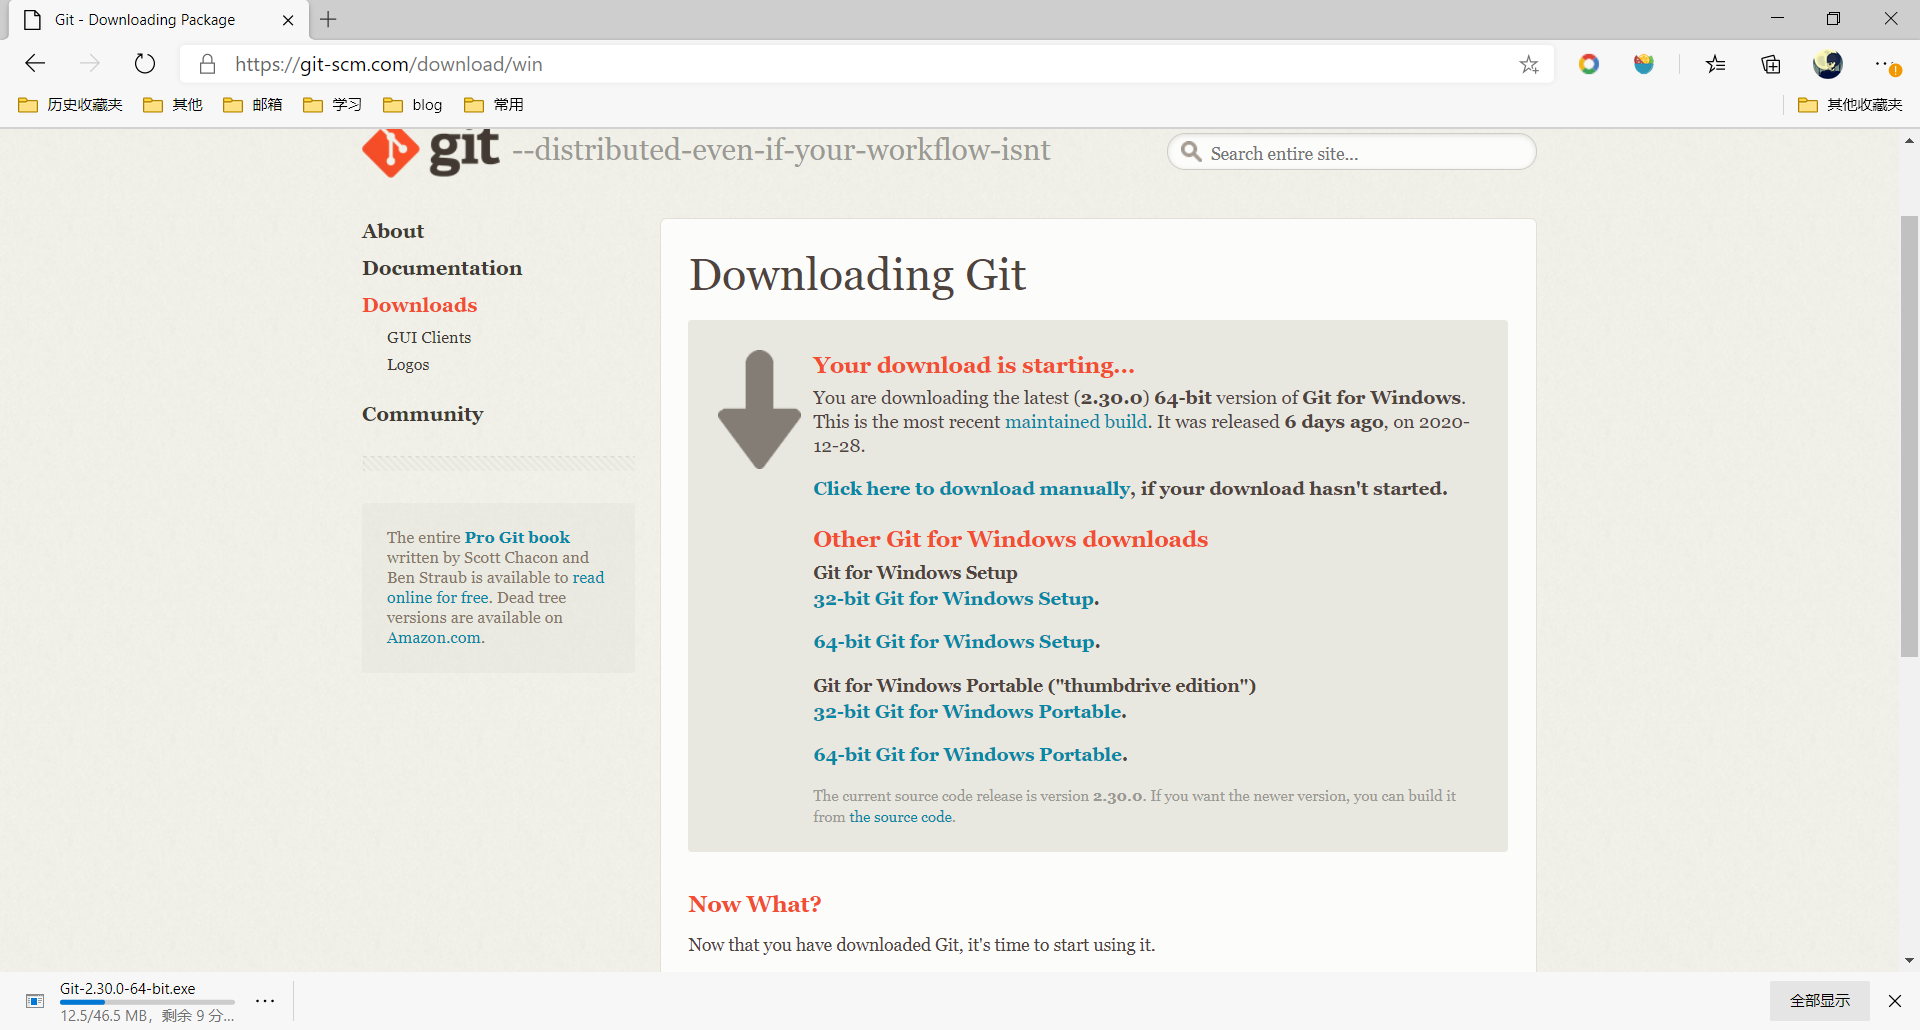
Task: Open the blog bookmarks folder
Action: pos(413,105)
